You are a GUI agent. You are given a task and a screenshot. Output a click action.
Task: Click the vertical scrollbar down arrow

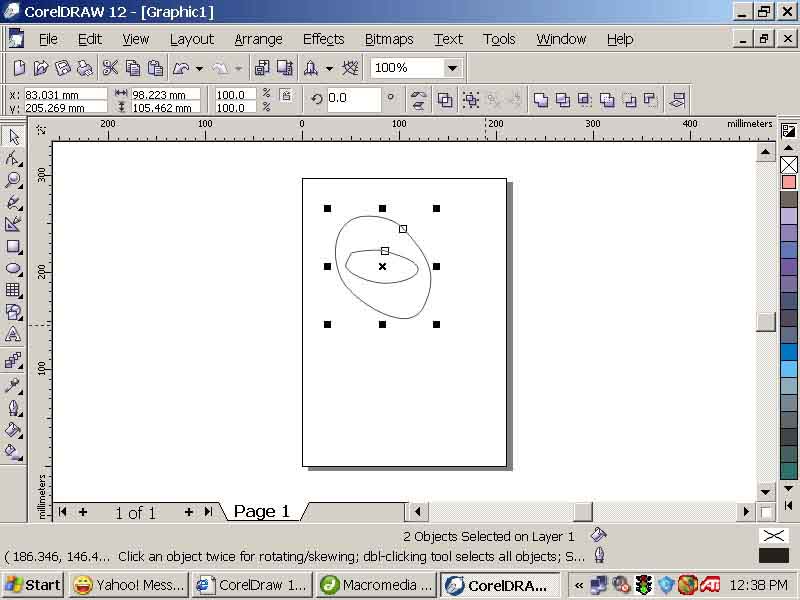pos(765,492)
